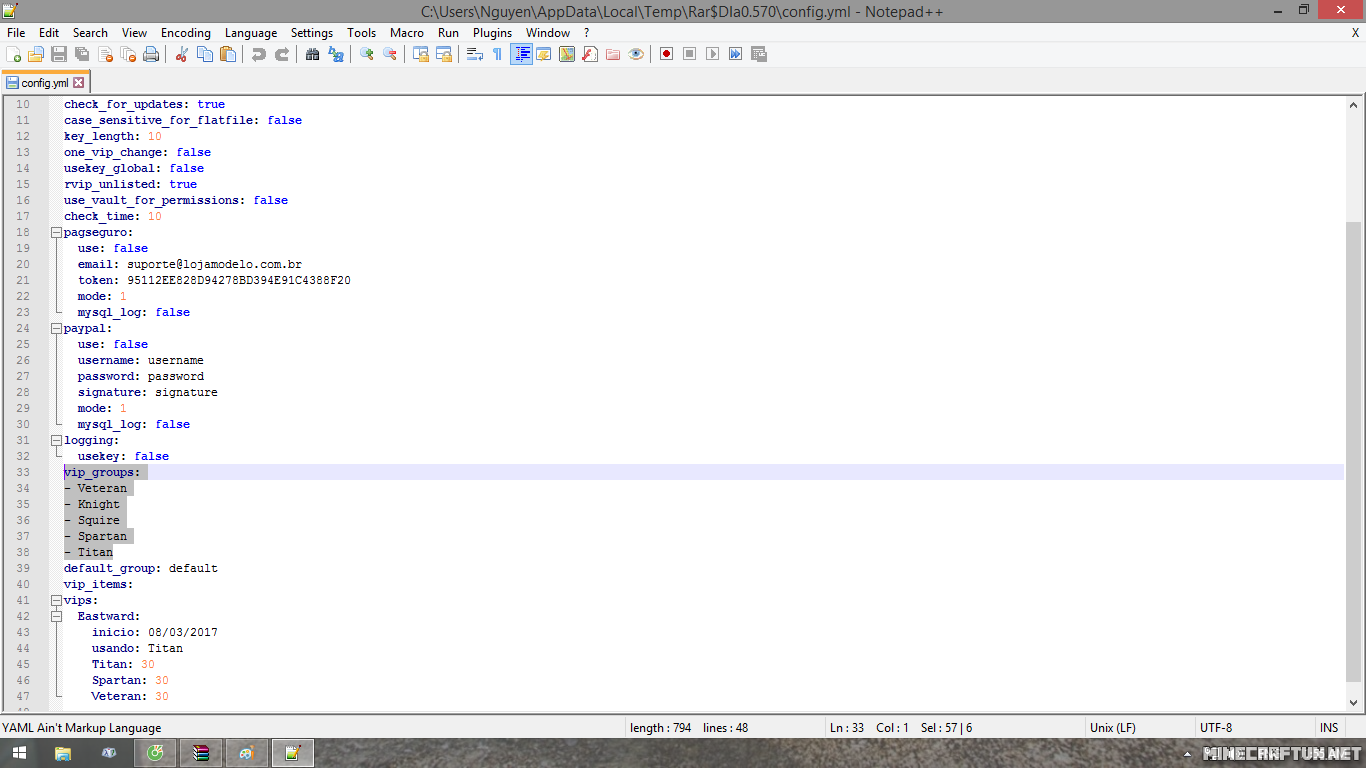Run macro multiple times

736,54
